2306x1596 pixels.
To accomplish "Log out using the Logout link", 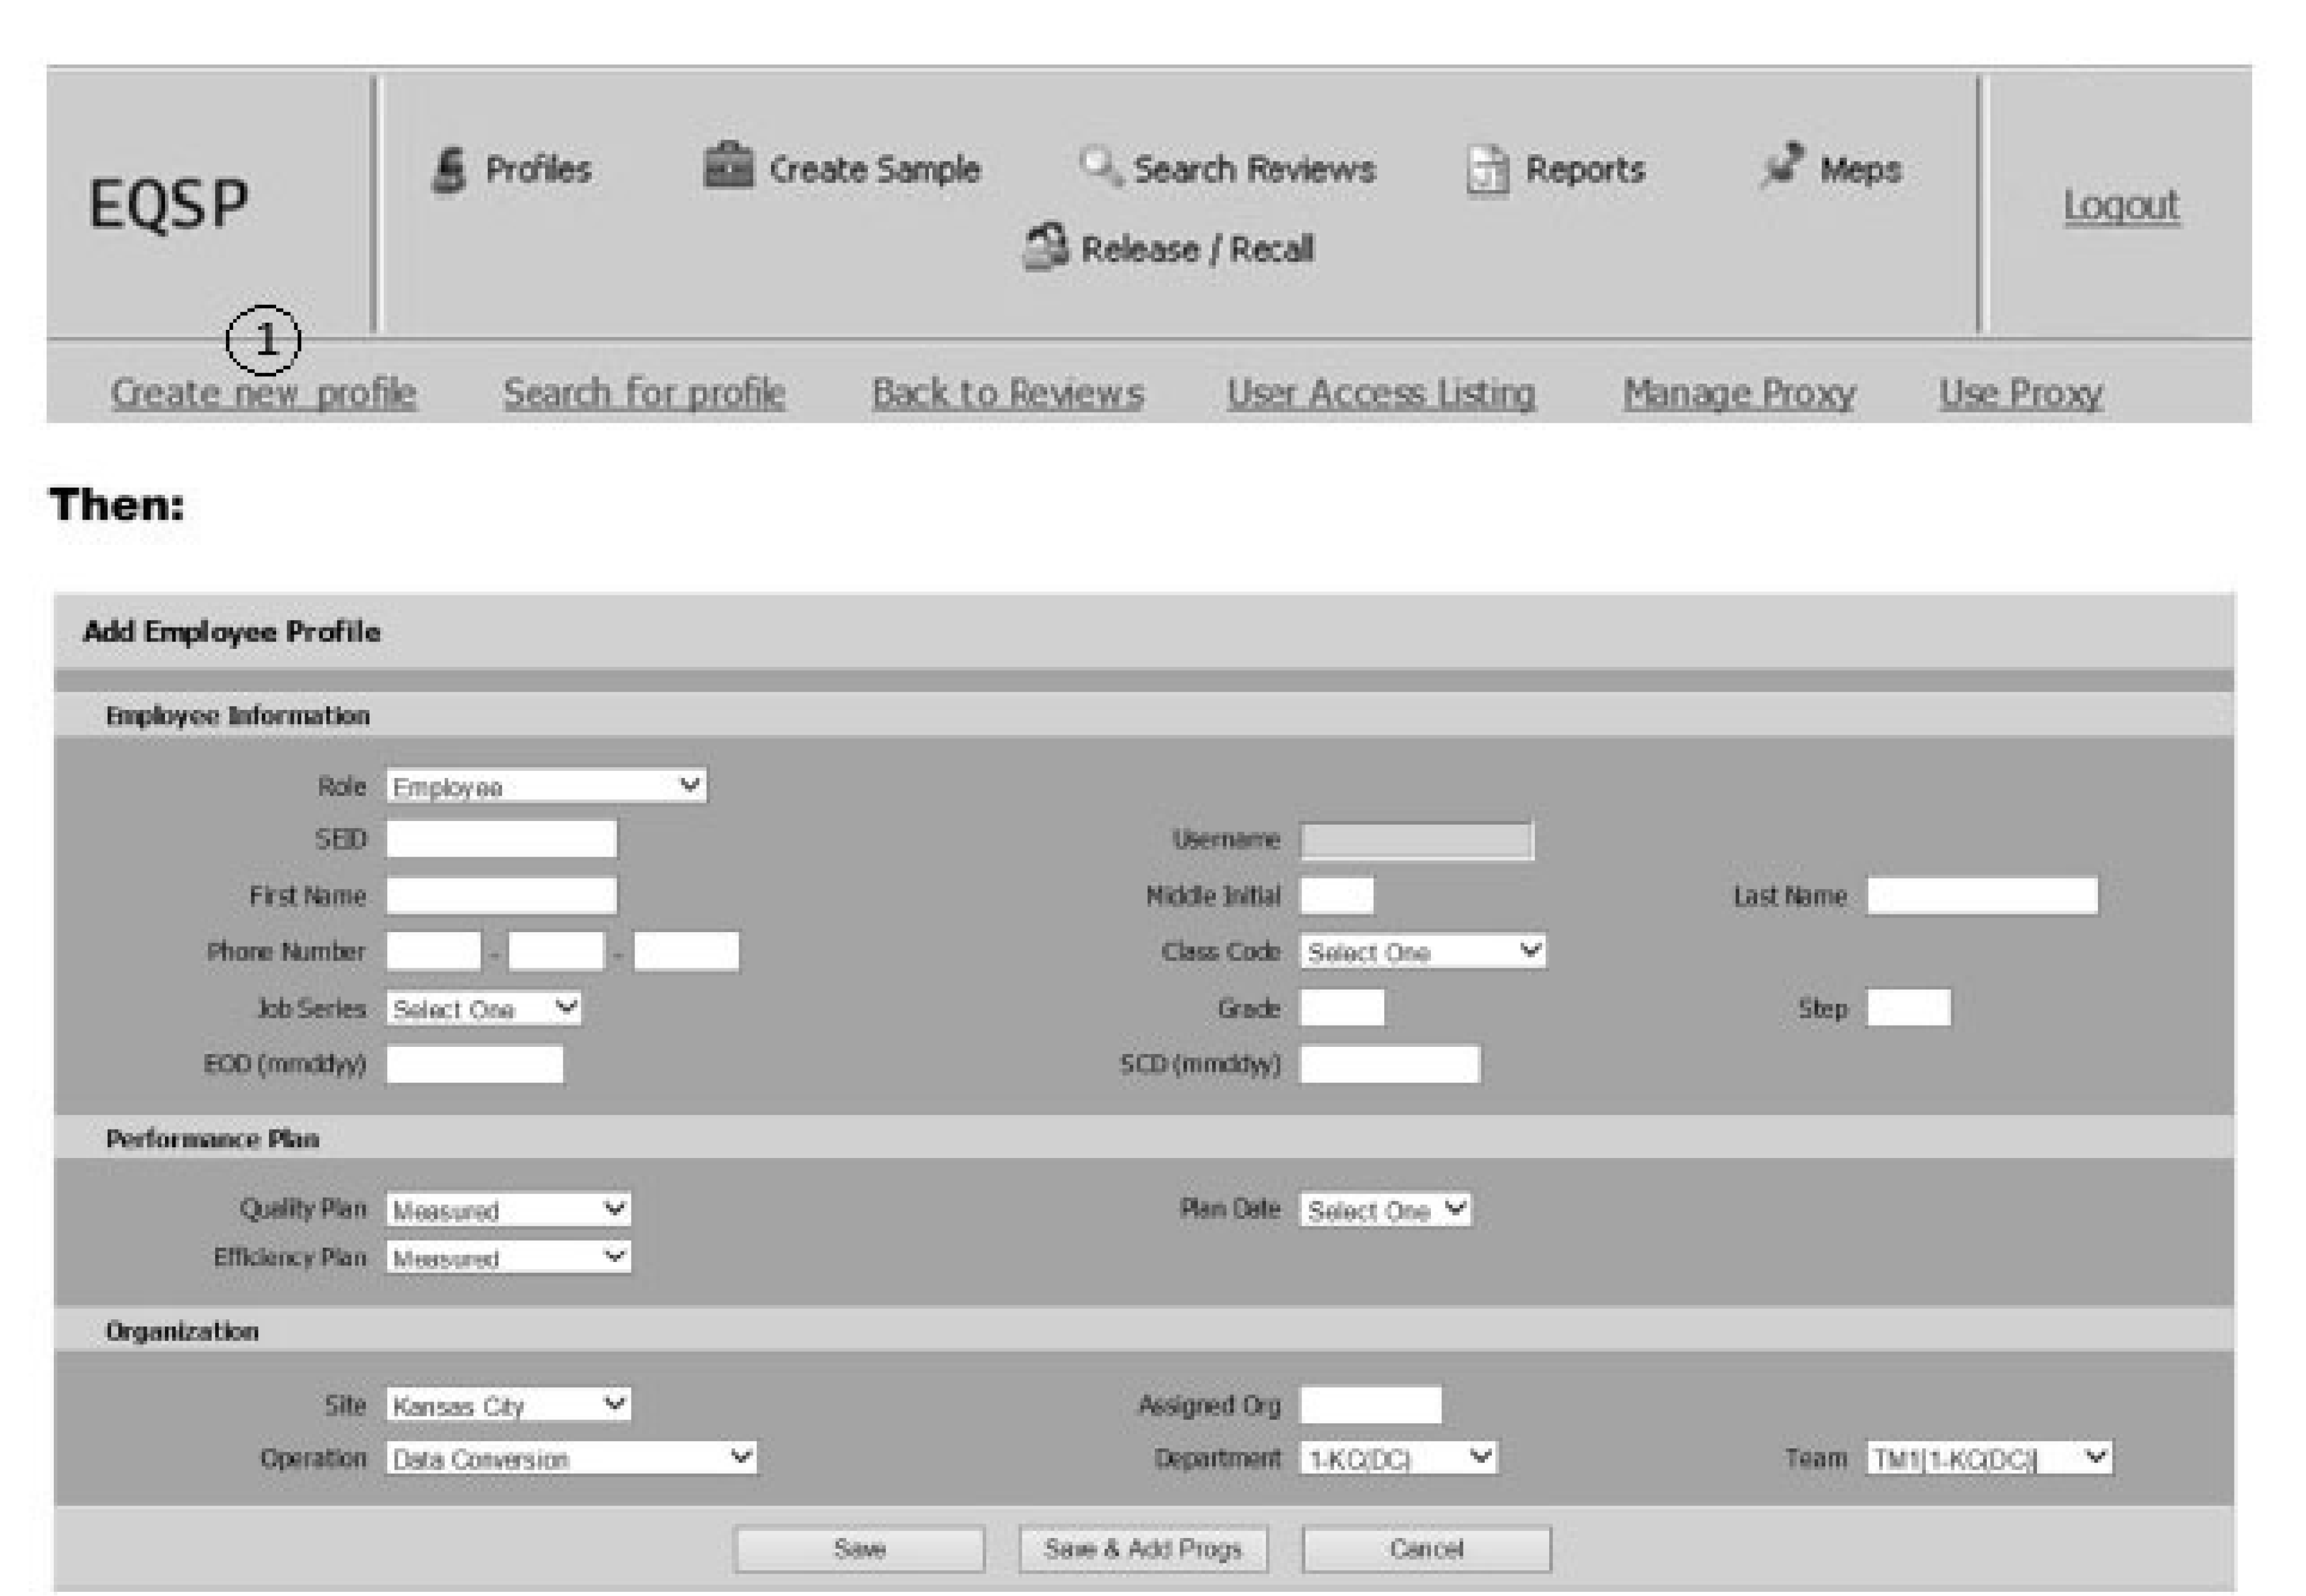I will coord(2120,205).
